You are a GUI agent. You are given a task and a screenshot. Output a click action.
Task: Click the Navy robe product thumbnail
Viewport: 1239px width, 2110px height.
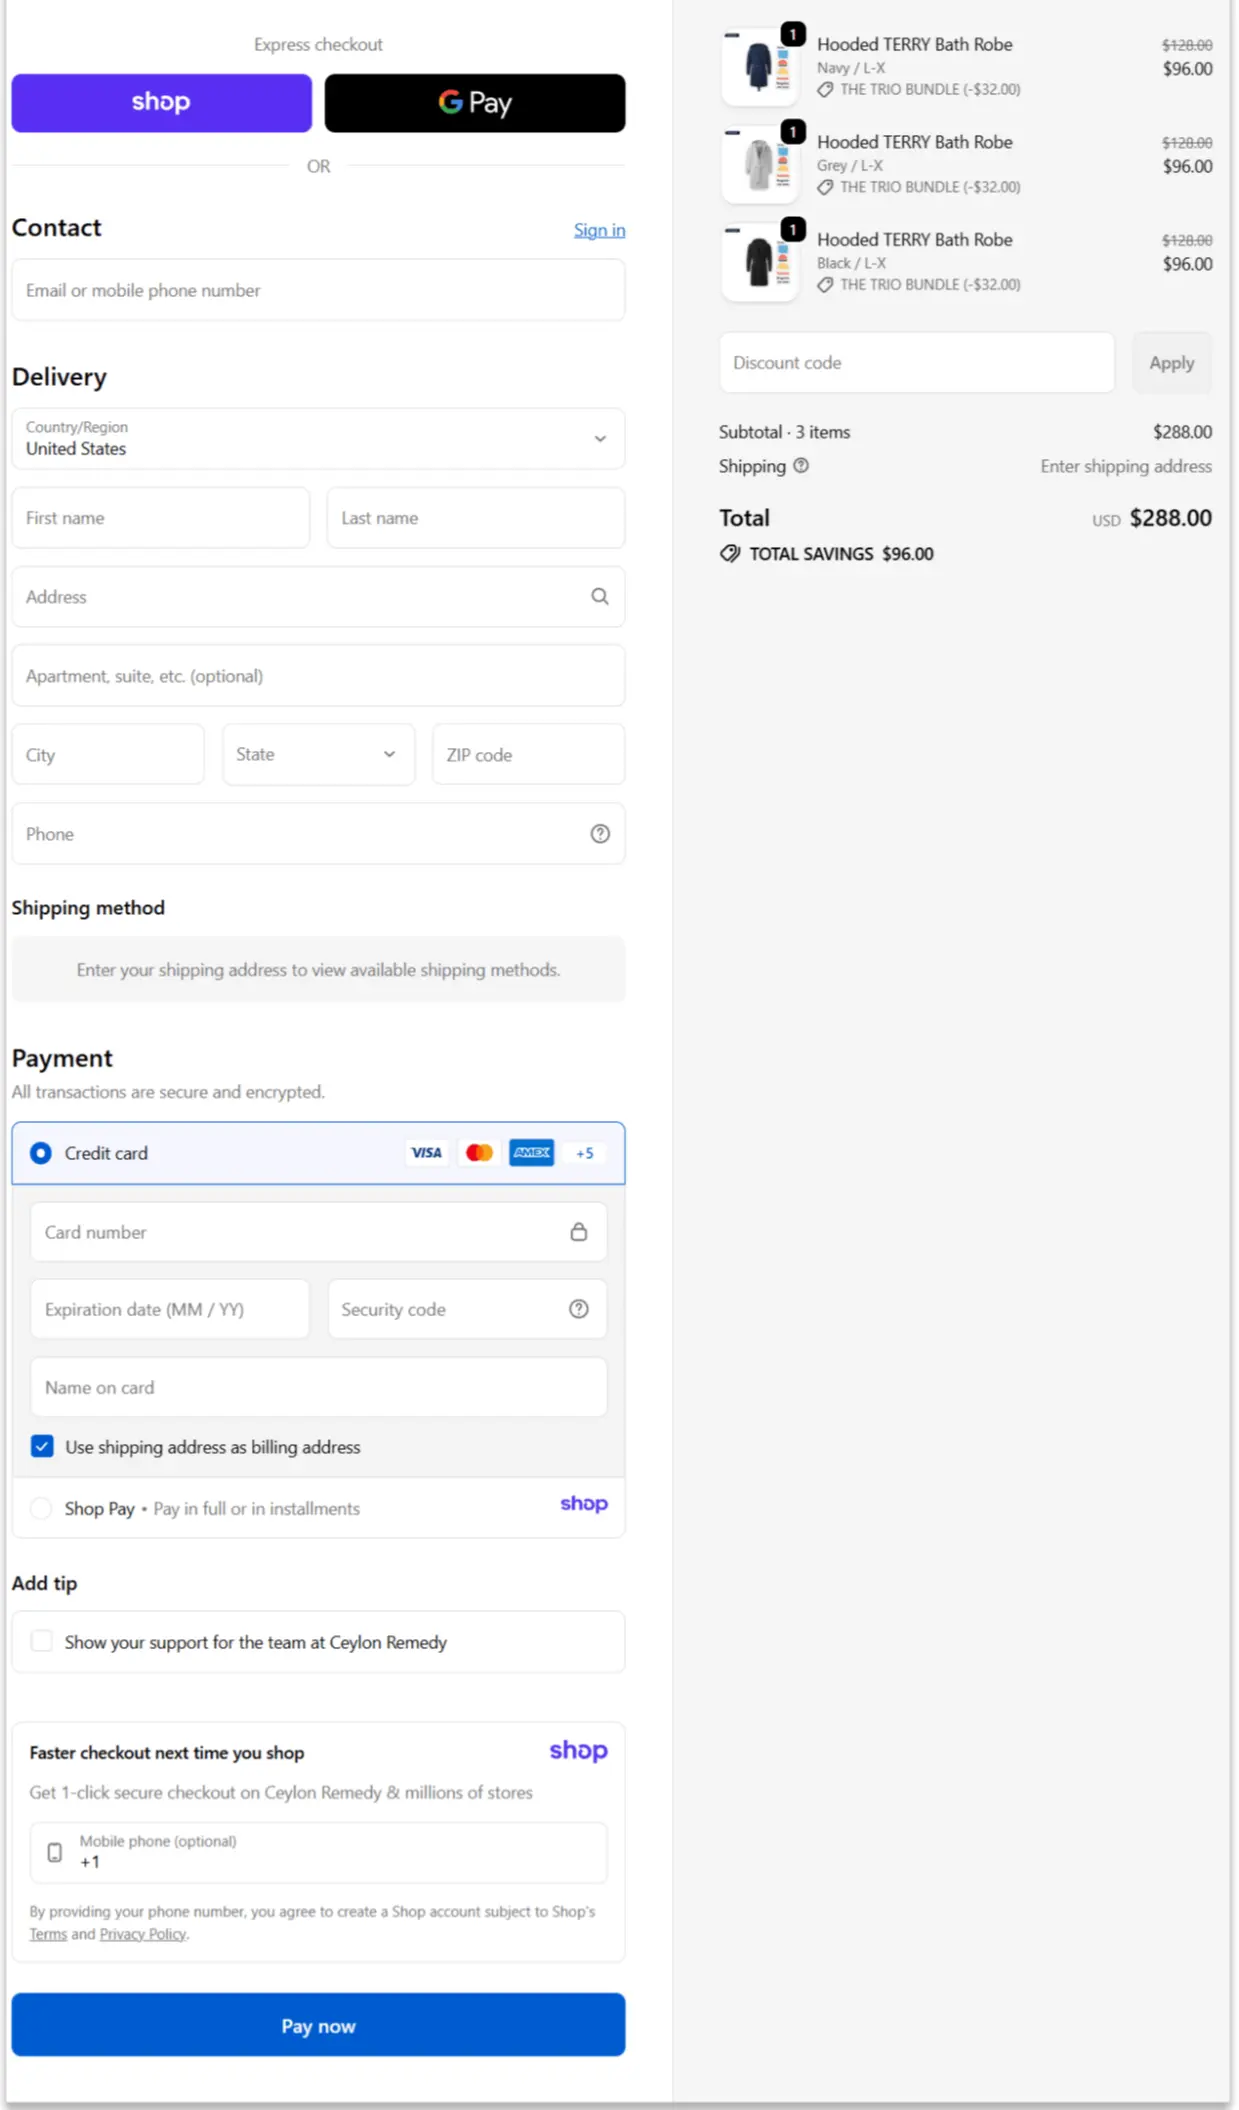coord(760,68)
